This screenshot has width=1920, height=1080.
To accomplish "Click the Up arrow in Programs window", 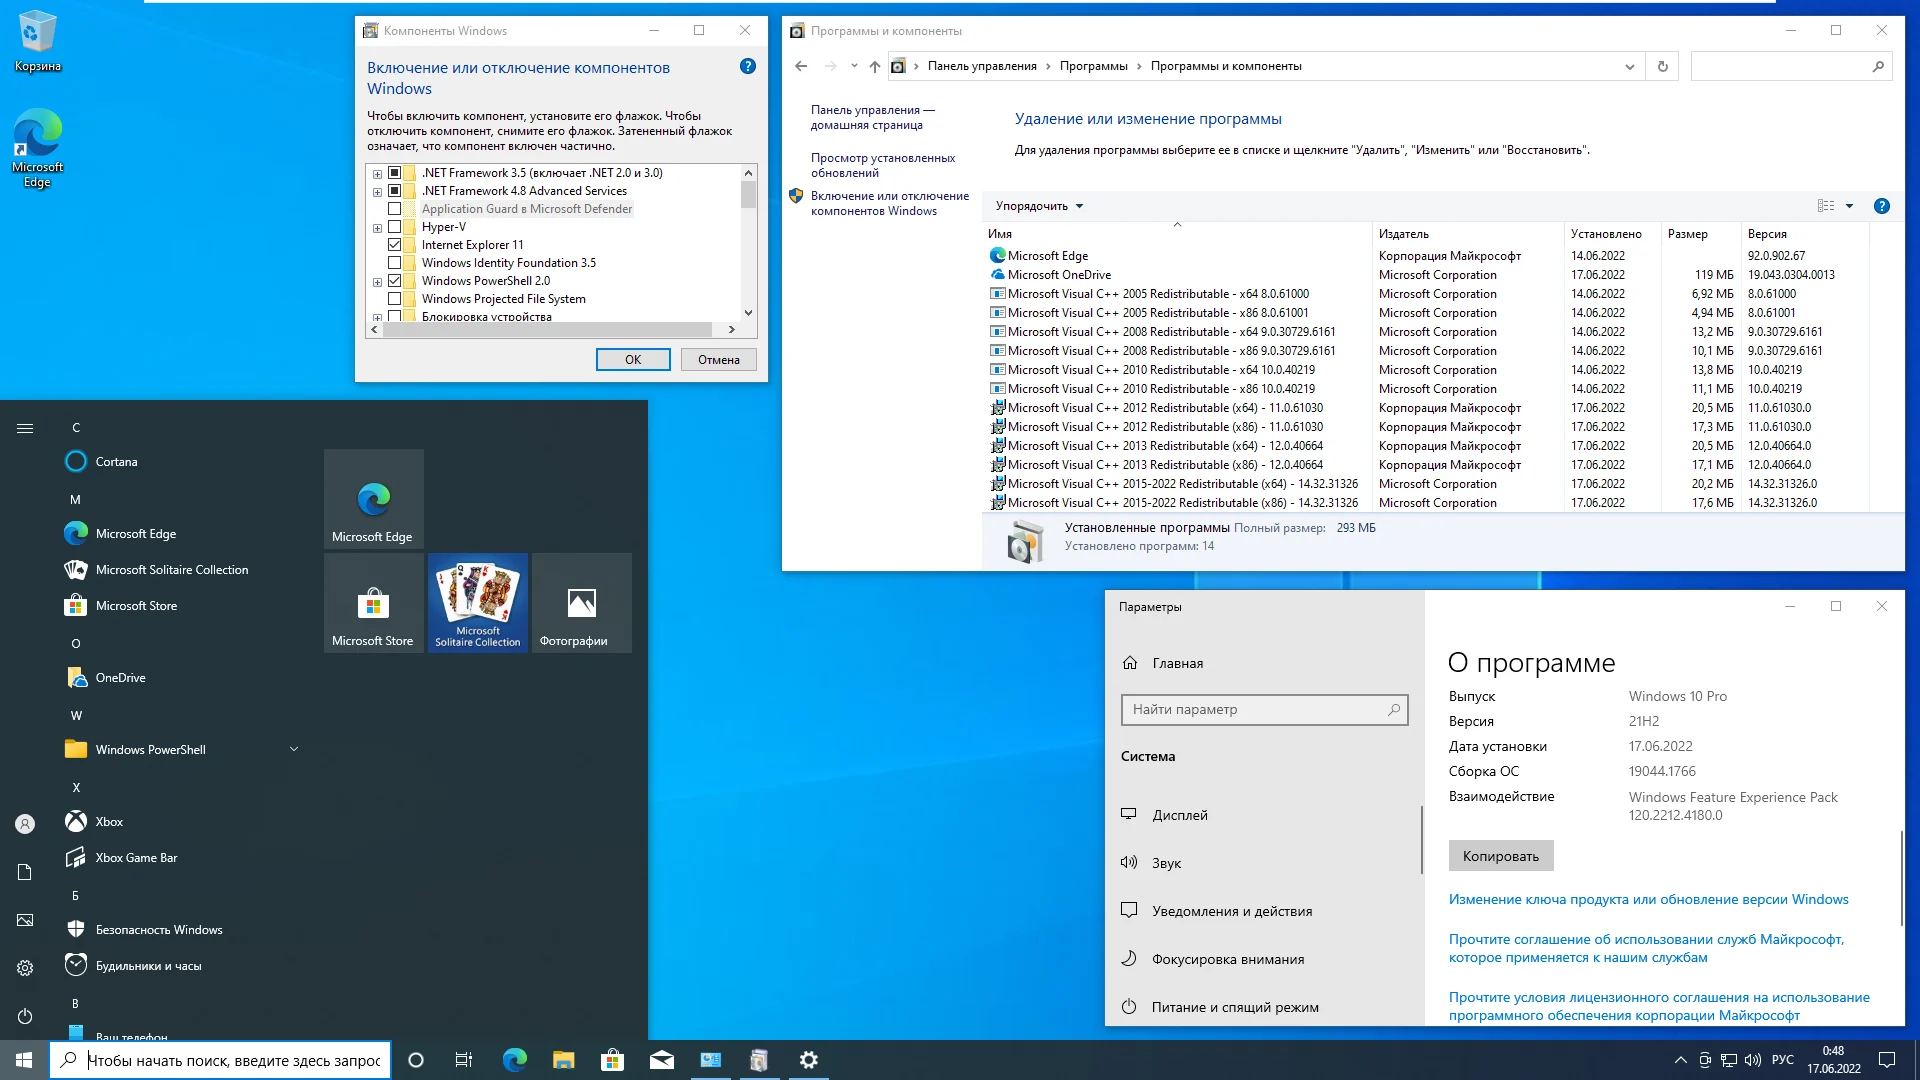I will click(x=874, y=66).
